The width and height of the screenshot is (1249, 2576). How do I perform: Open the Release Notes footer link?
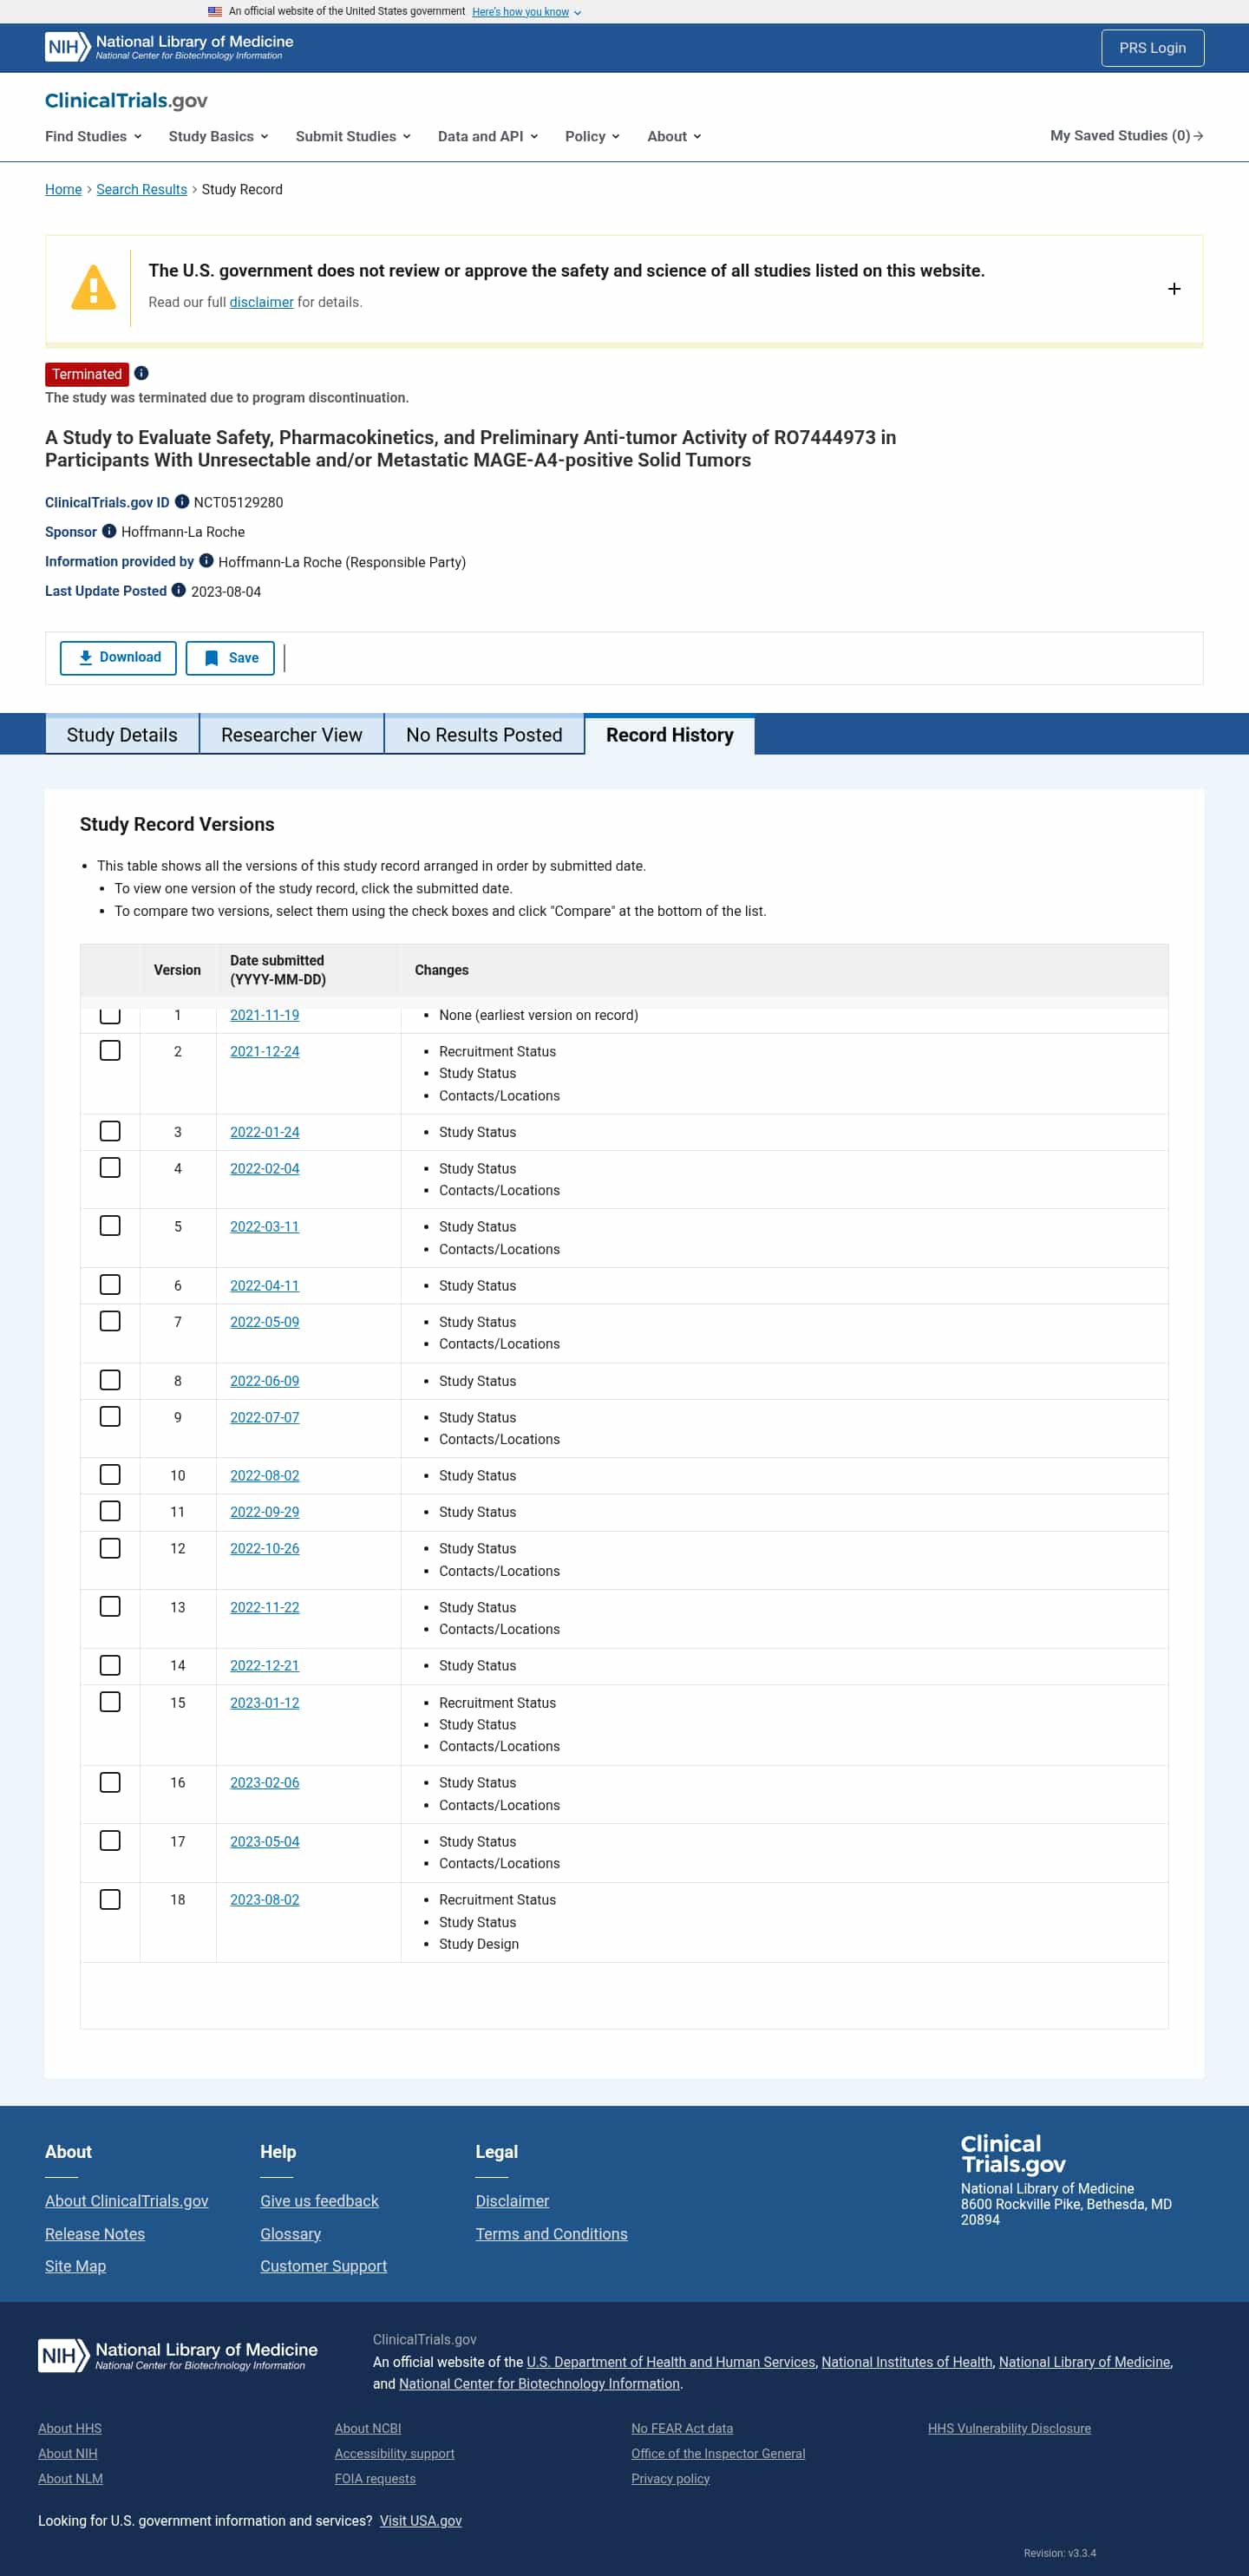point(95,2233)
